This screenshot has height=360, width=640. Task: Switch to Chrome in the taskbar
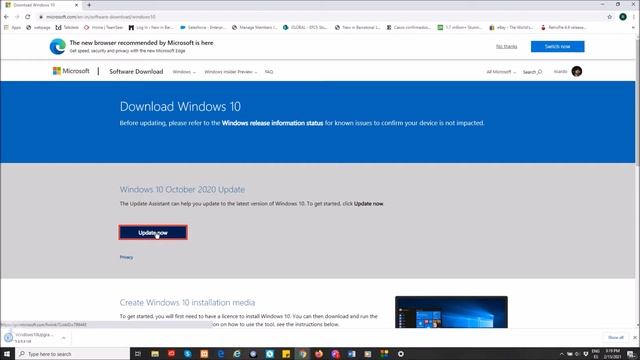pos(302,354)
